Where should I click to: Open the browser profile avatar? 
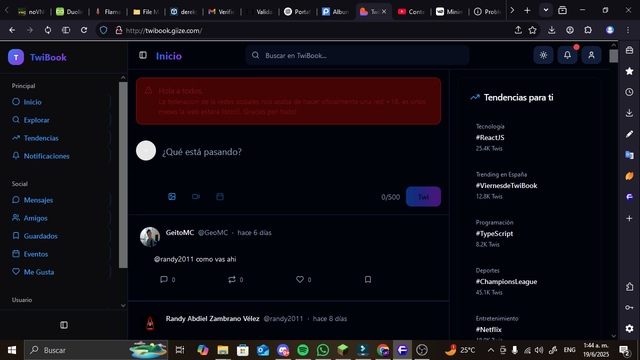[610, 30]
